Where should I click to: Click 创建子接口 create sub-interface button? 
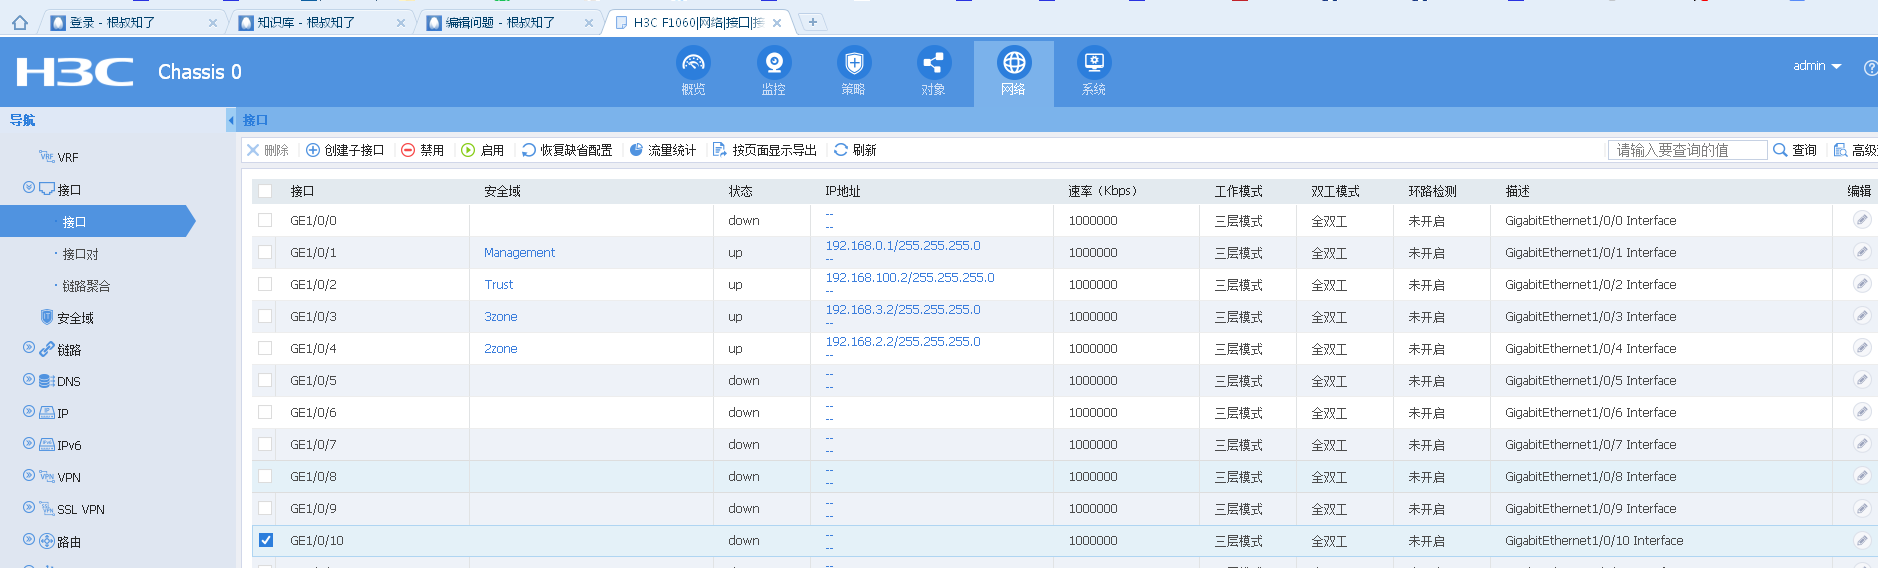(x=345, y=150)
